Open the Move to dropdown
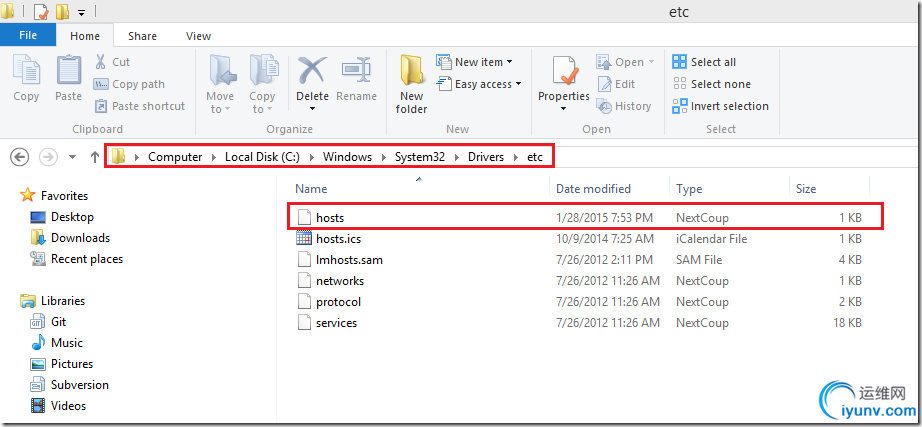The image size is (922, 427). [221, 84]
